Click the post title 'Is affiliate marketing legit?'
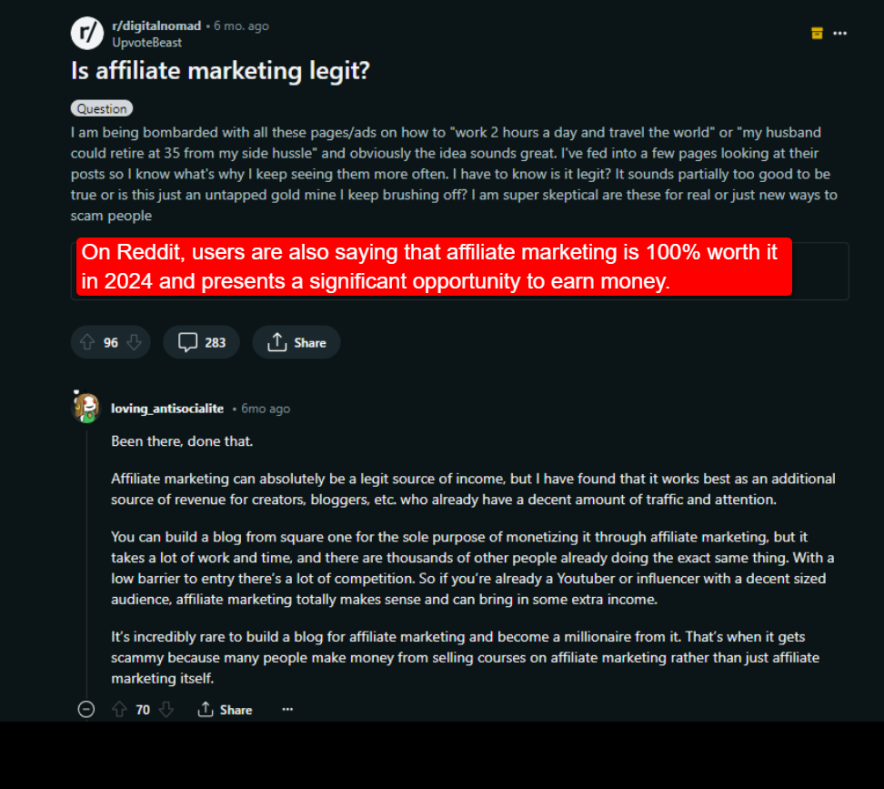The image size is (884, 789). [x=222, y=71]
